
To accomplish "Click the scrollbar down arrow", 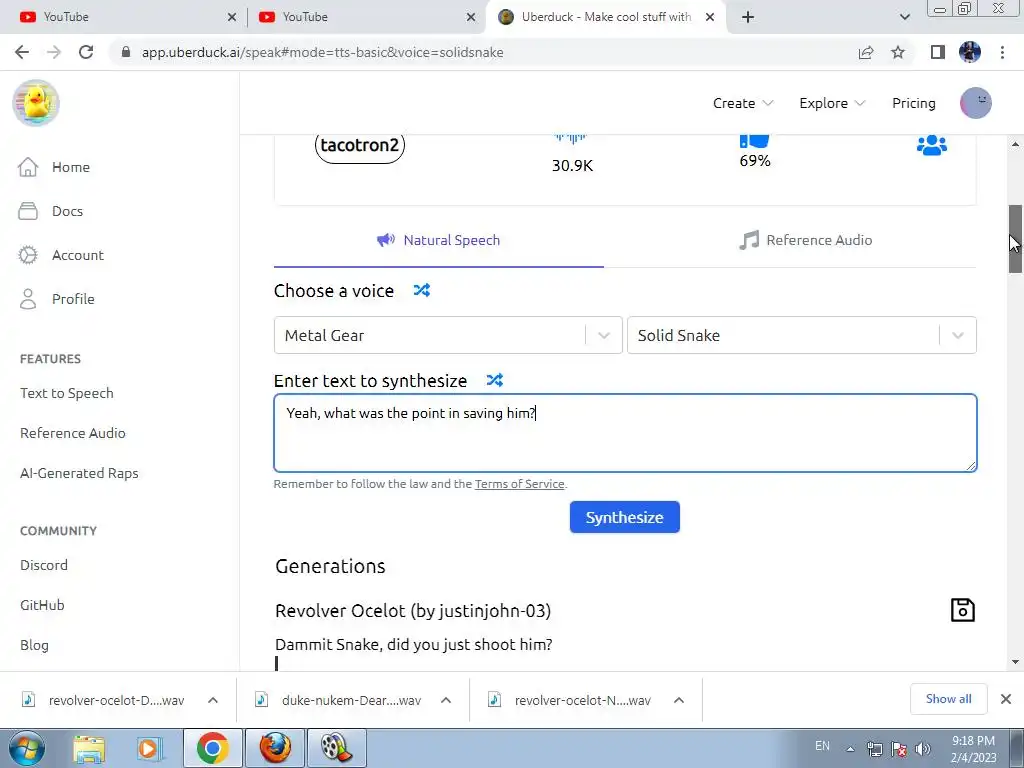I will [1015, 662].
